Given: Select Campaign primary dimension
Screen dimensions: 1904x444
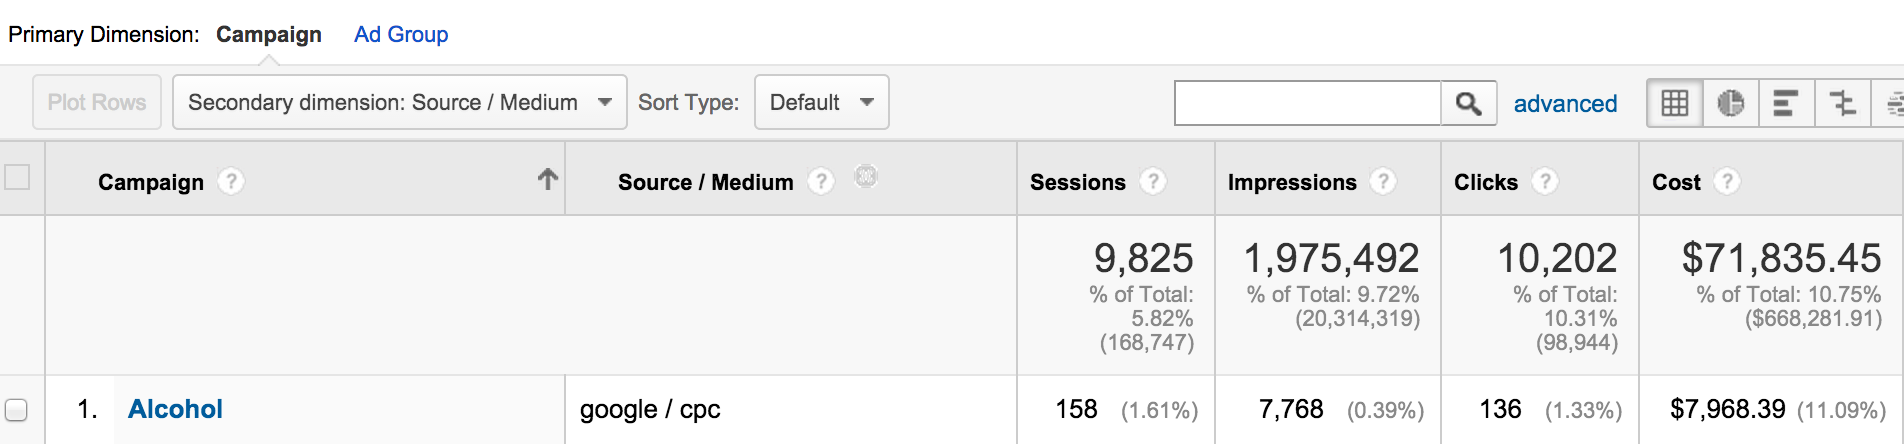Looking at the screenshot, I should pos(269,34).
